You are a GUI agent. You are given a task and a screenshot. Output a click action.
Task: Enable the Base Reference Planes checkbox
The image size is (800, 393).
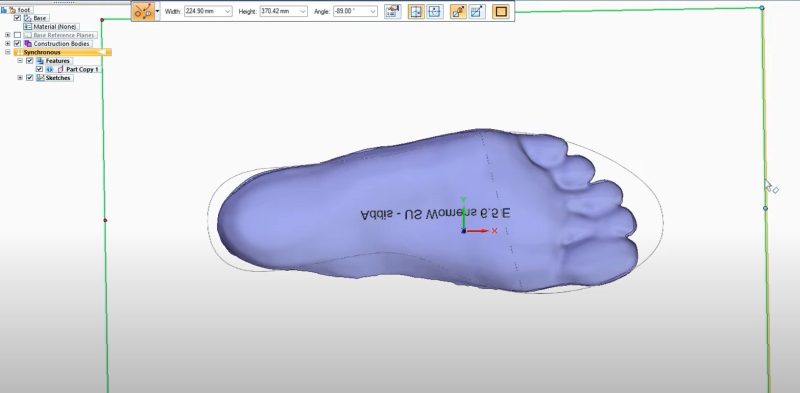coord(17,35)
